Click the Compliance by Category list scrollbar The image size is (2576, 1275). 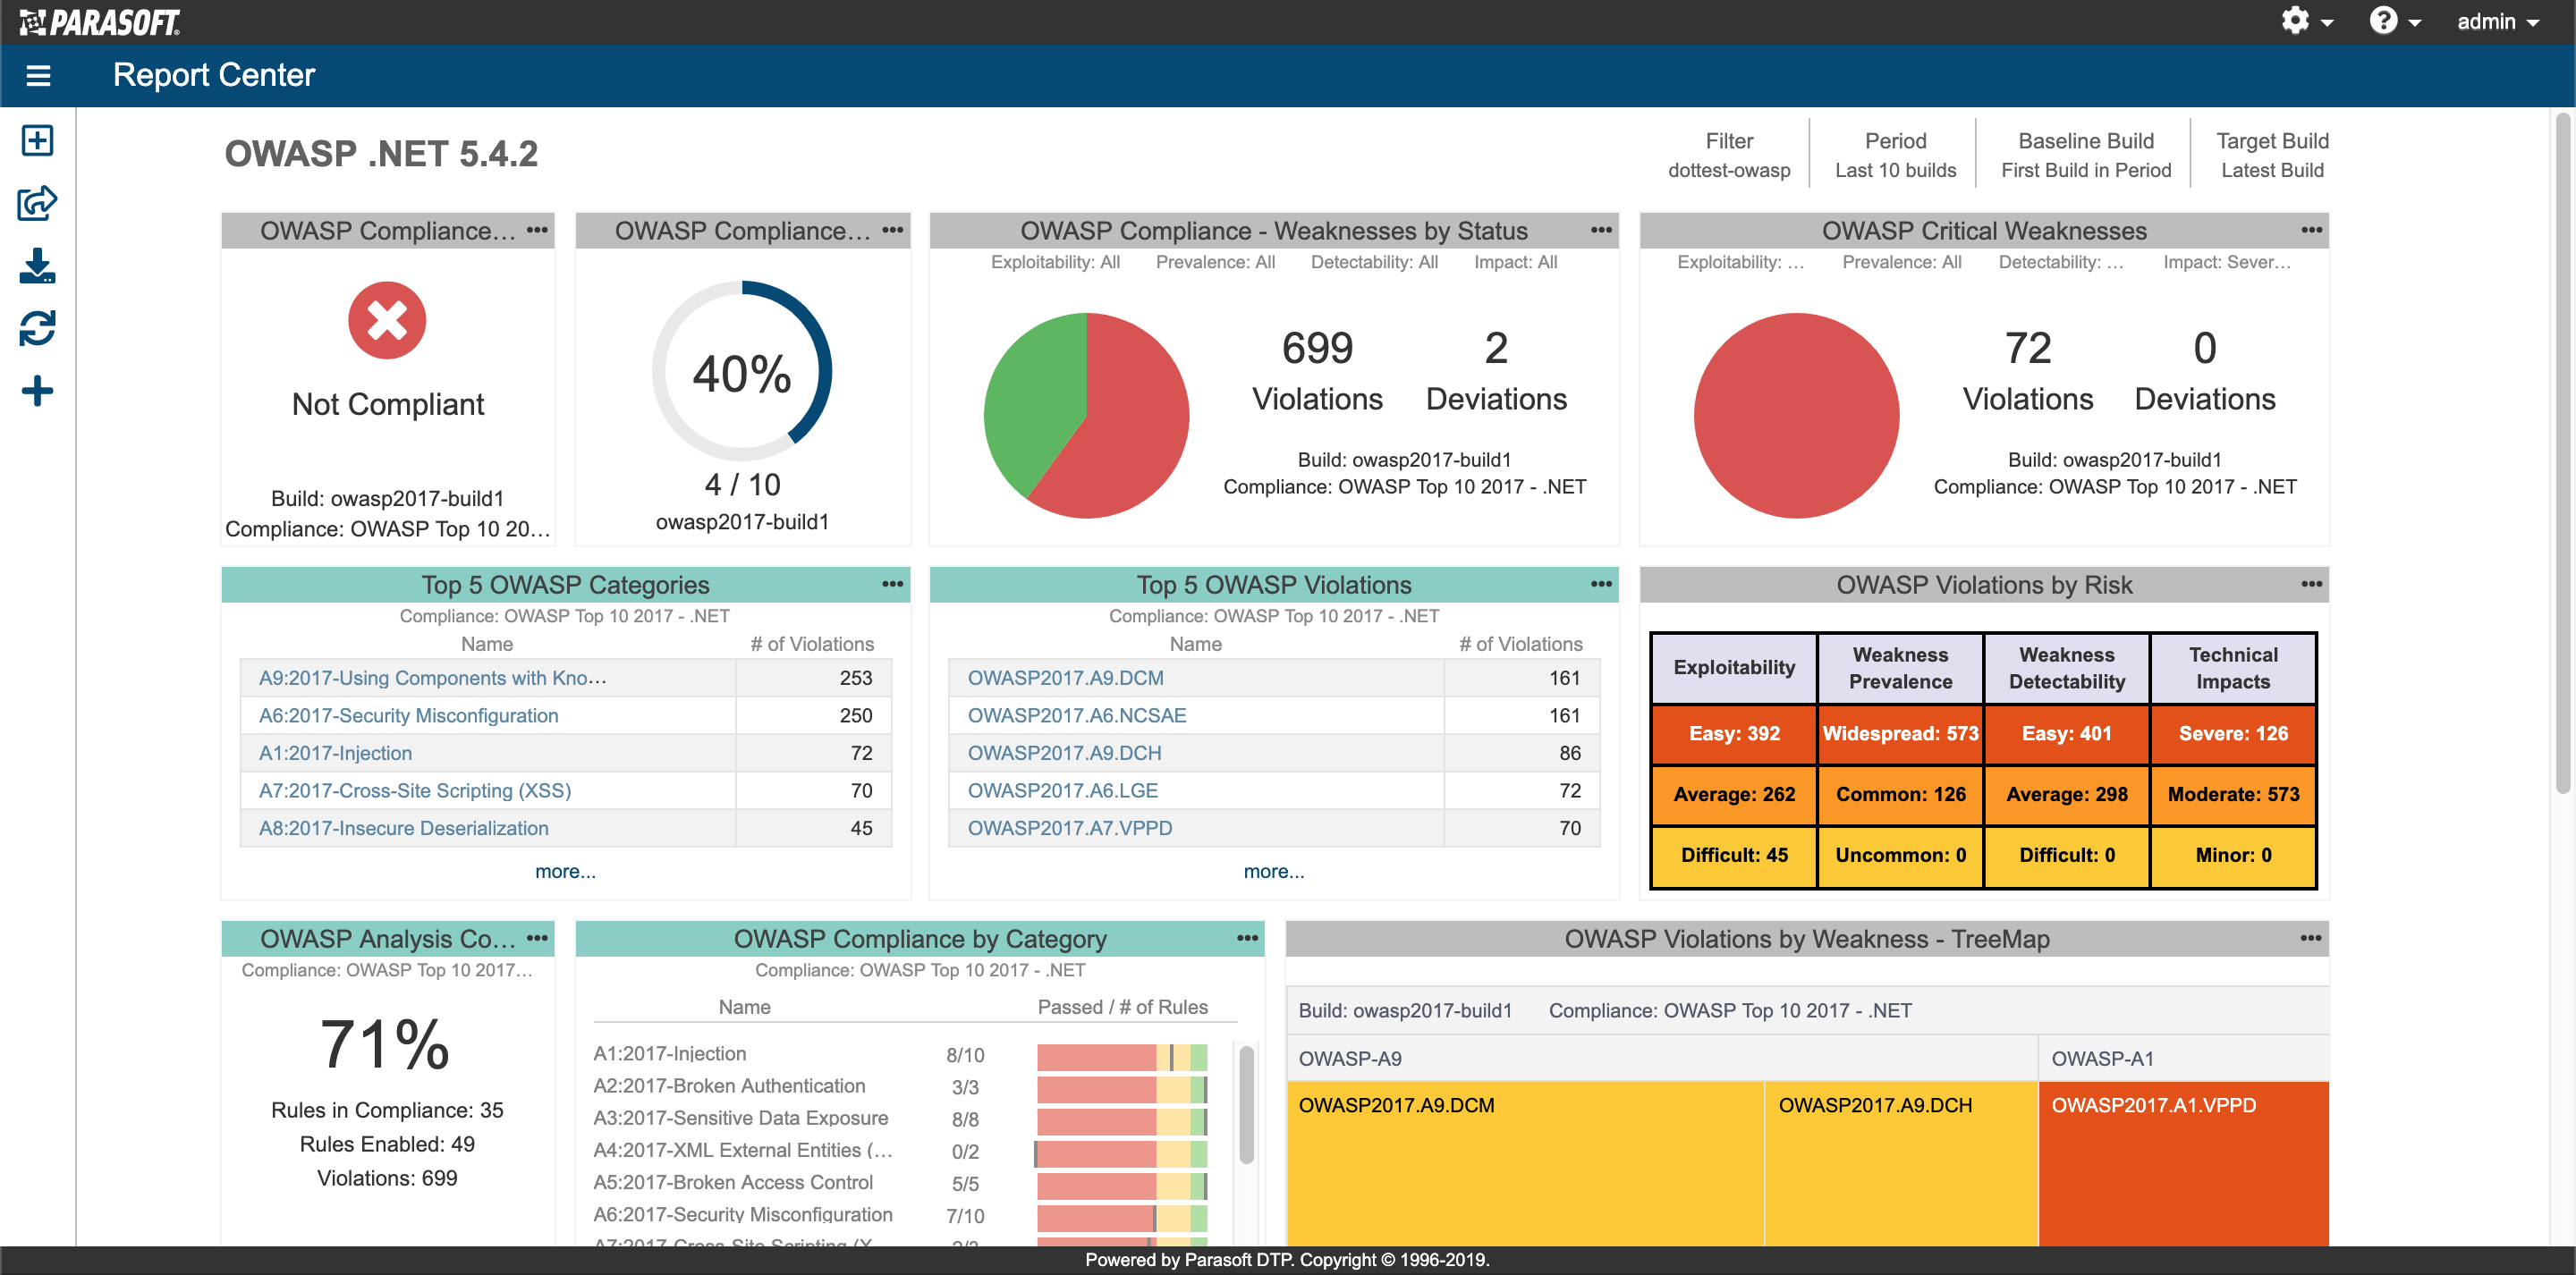1246,1104
